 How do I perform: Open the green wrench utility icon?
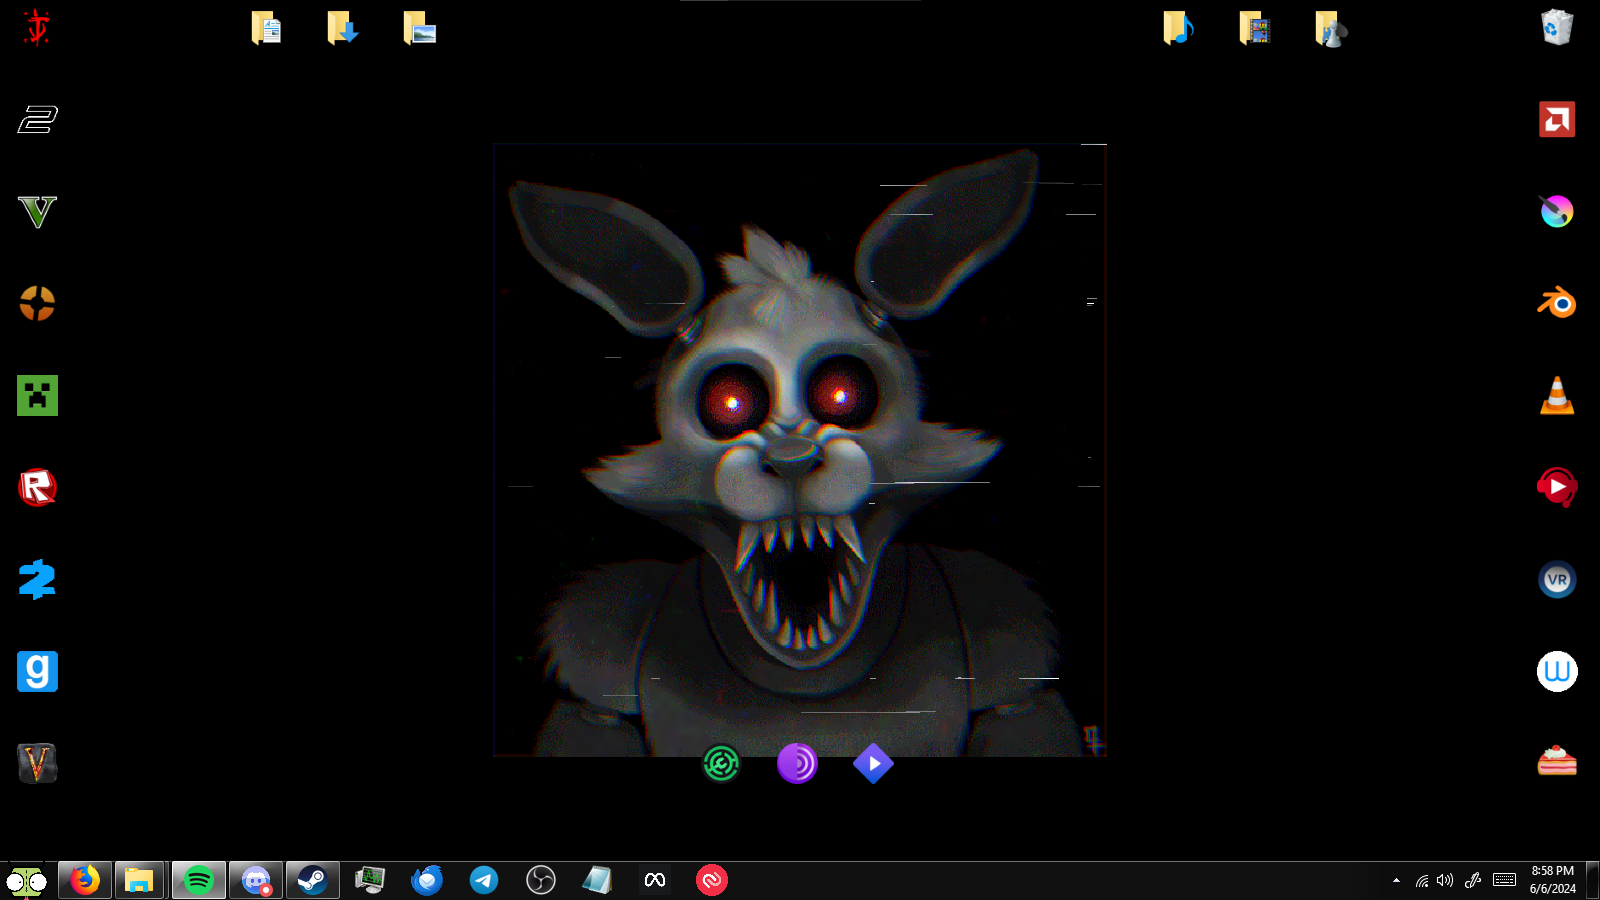722,764
